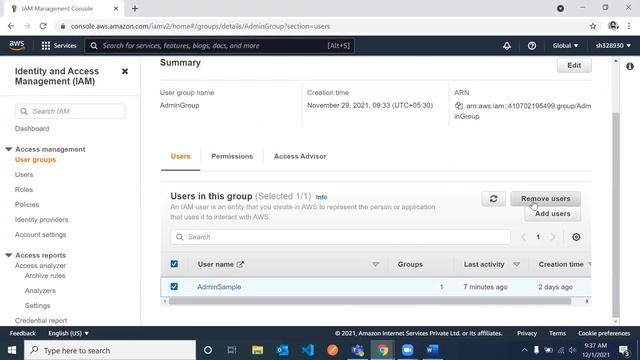640x360 pixels.
Task: Click the Feedback link in footer
Action: click(22, 333)
